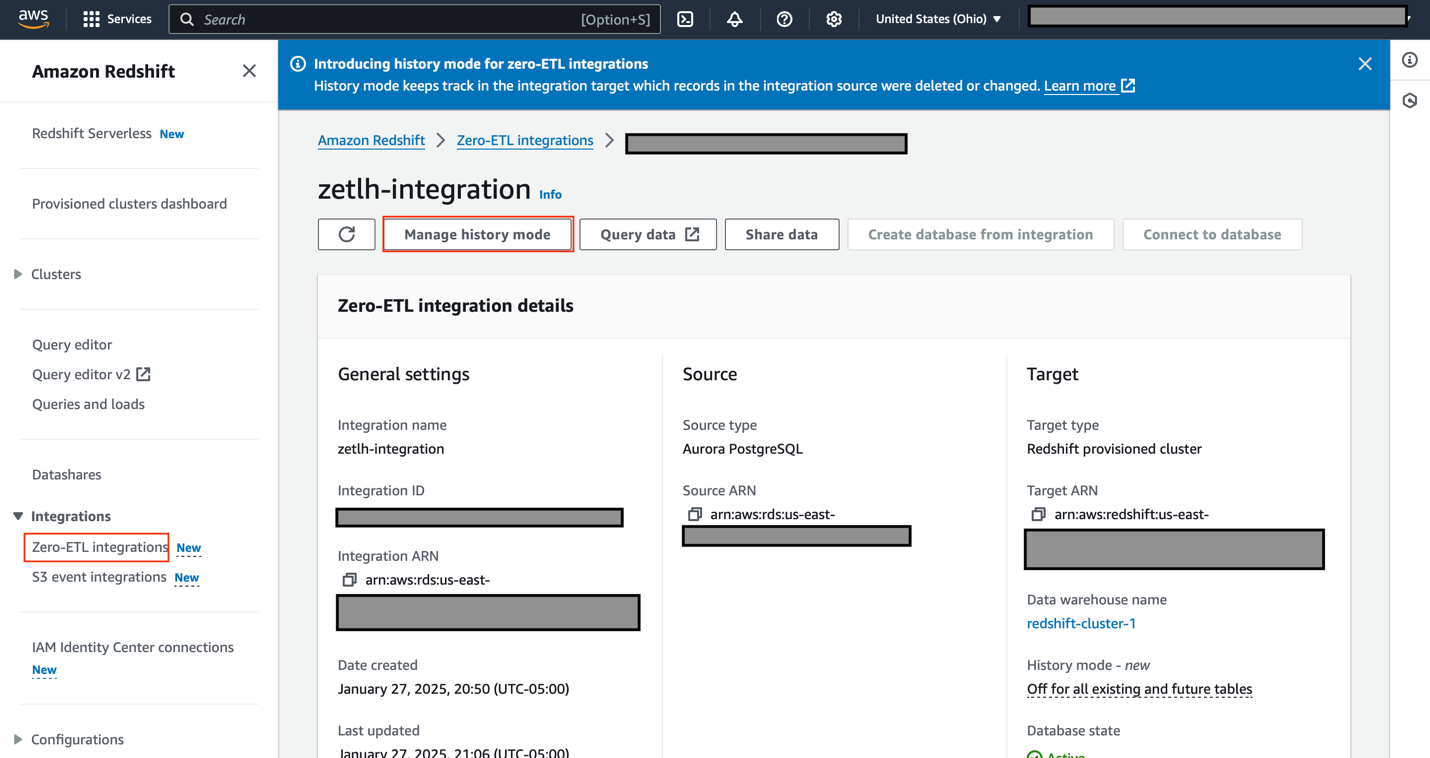Open the Services grid menu

117,19
